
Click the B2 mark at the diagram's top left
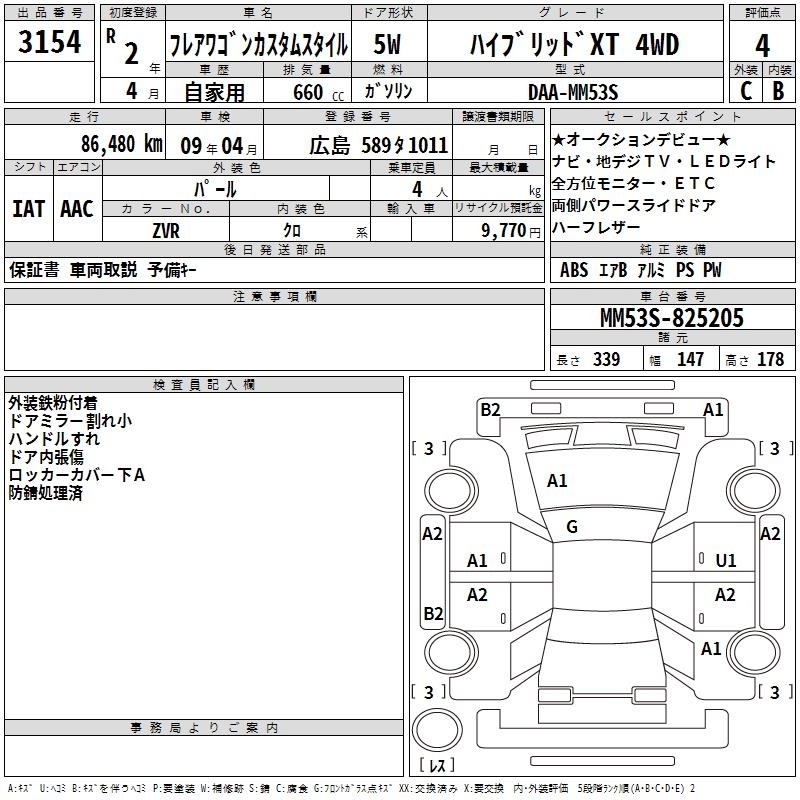(490, 409)
